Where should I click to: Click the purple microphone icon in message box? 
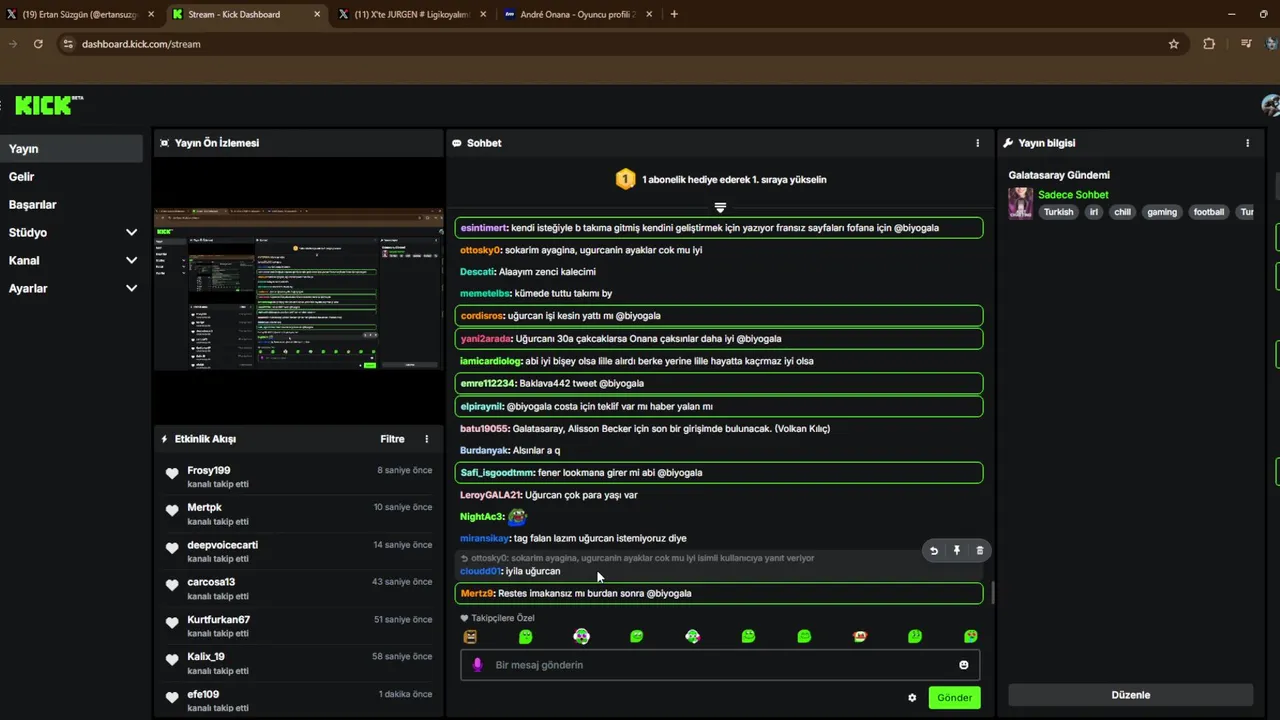click(x=477, y=665)
